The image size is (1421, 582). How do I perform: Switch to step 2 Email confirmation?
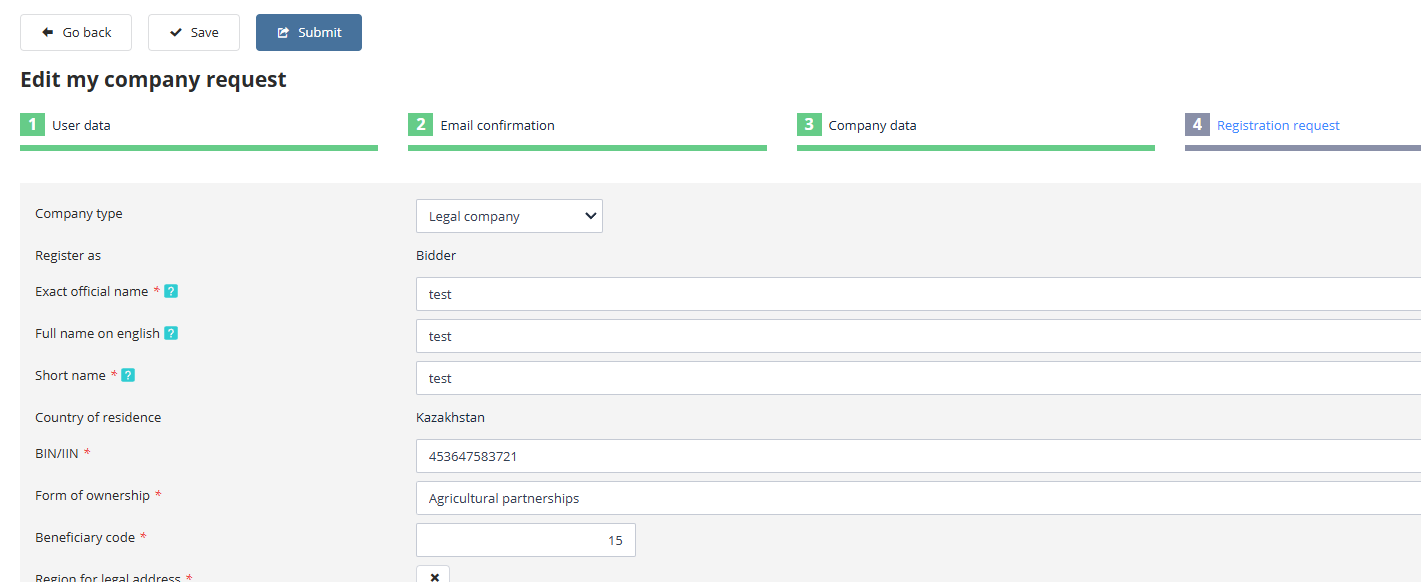click(497, 125)
